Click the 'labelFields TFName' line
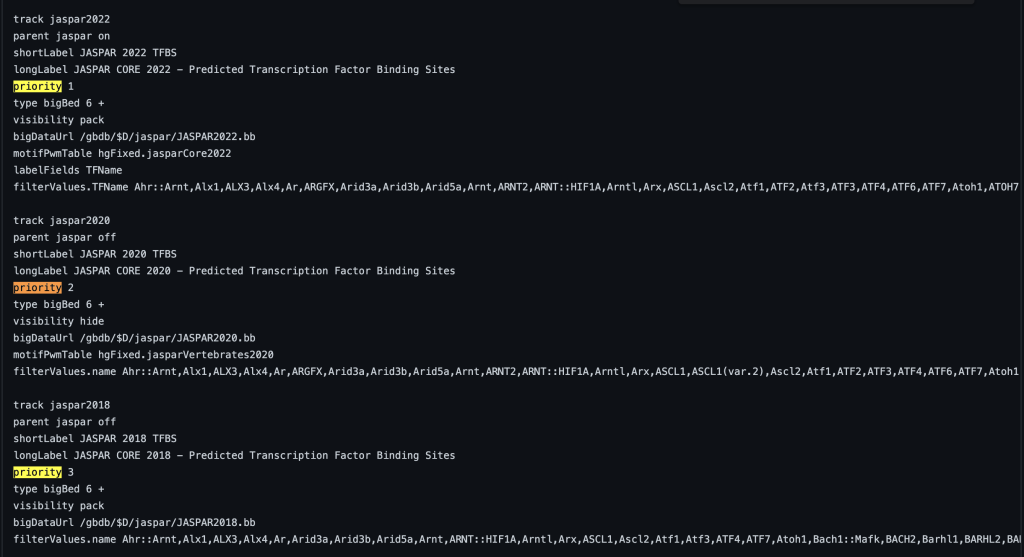1024x557 pixels. (x=67, y=170)
